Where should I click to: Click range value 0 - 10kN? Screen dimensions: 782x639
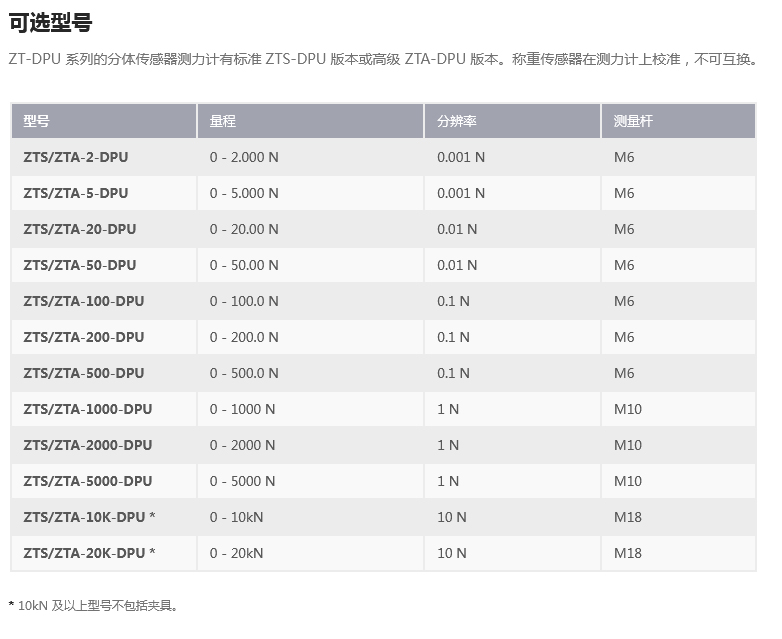click(236, 517)
